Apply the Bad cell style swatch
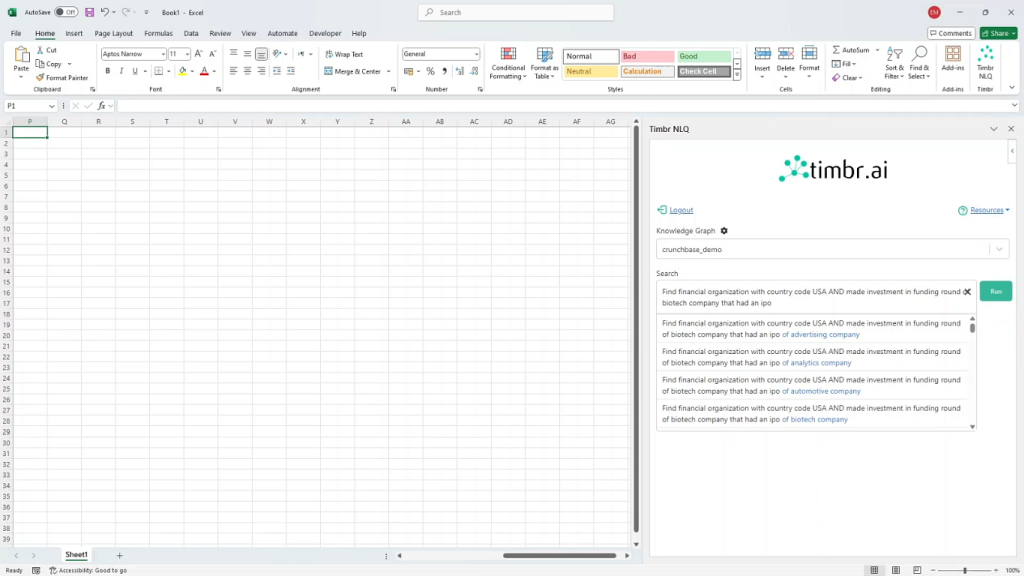This screenshot has height=576, width=1024. coord(647,56)
